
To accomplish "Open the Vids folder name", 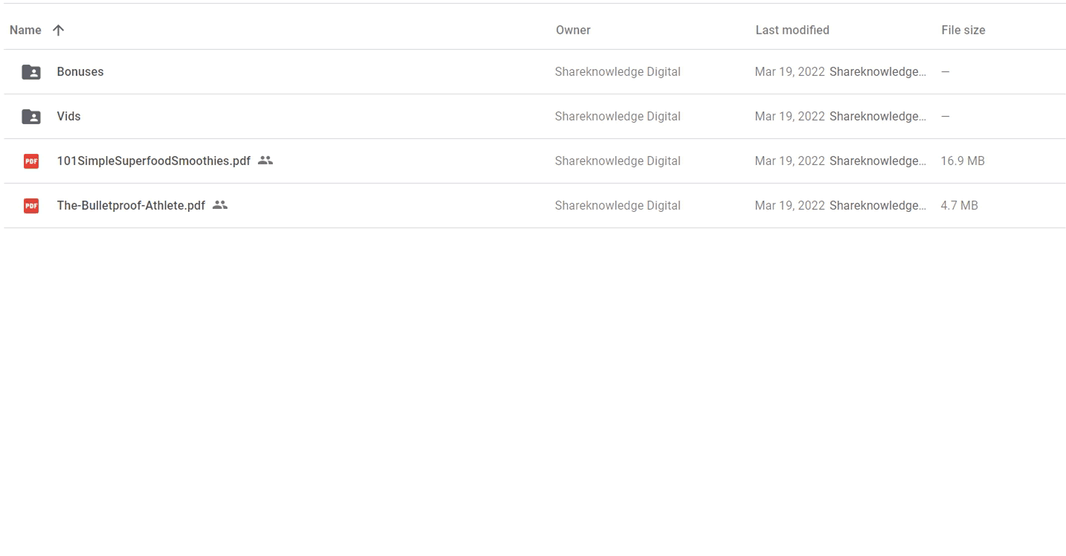I will pyautogui.click(x=68, y=117).
